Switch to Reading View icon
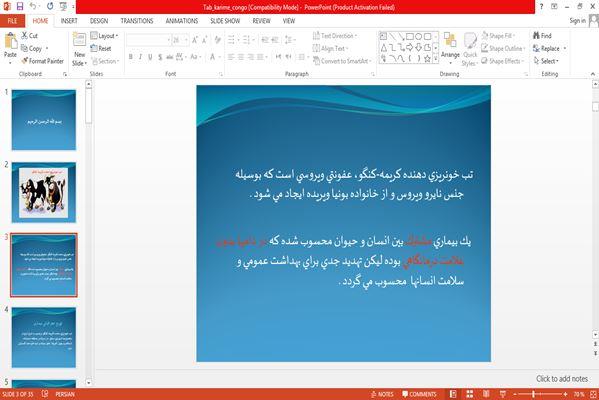This screenshot has height=400, width=599. 486,394
